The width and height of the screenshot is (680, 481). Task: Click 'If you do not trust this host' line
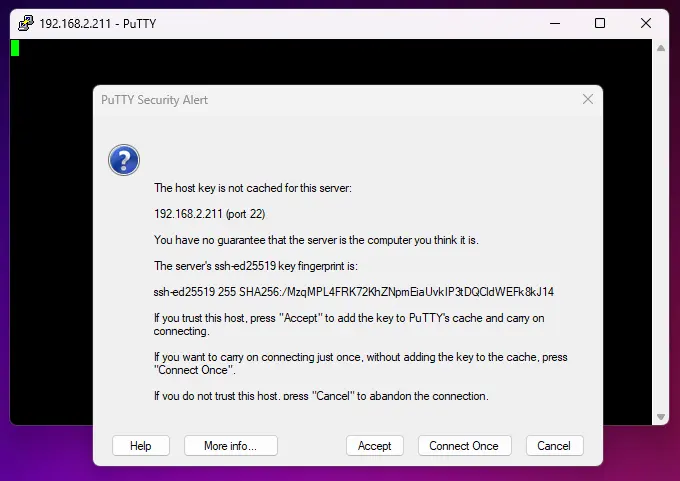point(321,396)
